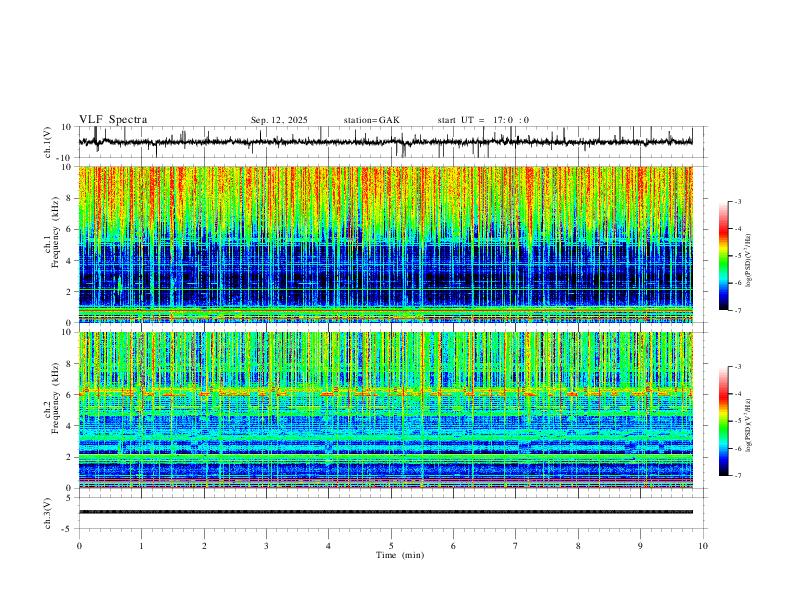Screen dimensions: 792x612
Task: Click the ch.1 colorbar log(PSD) label
Action: tap(749, 261)
